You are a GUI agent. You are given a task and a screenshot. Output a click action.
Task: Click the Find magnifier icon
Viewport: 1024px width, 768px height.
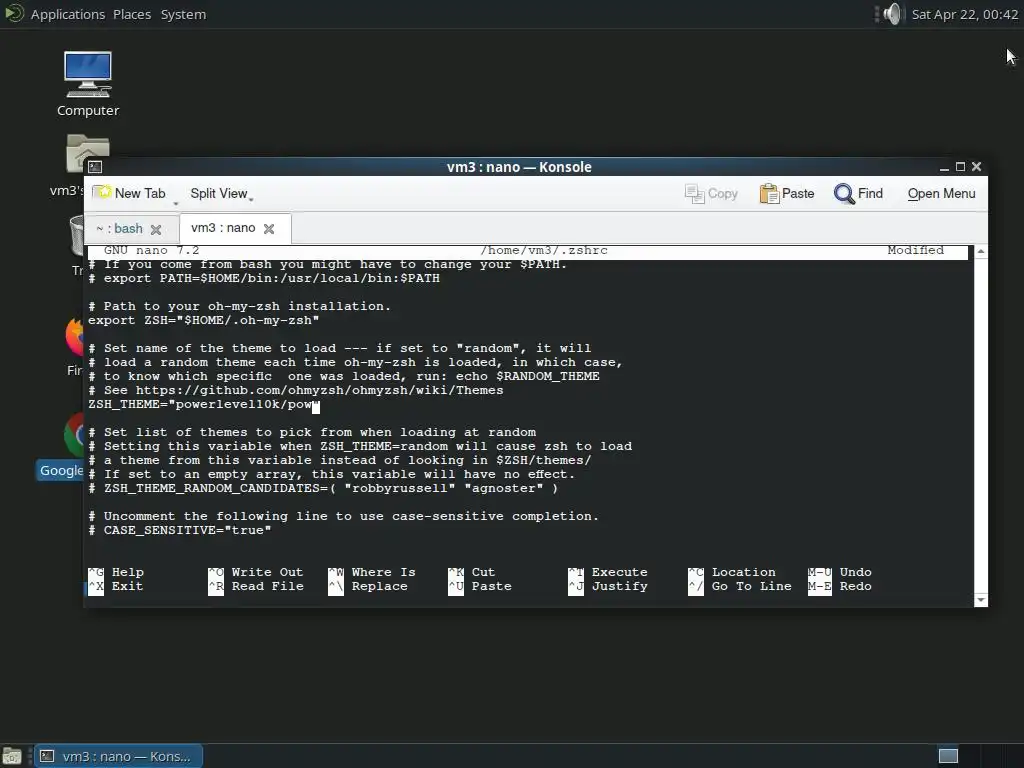pos(844,194)
